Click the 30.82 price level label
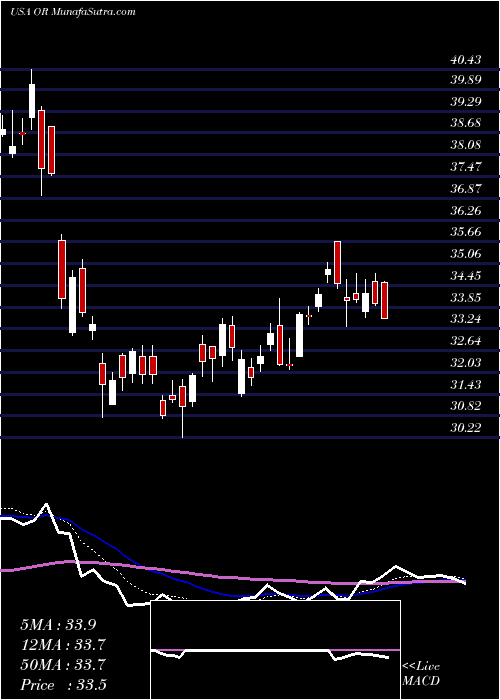 [466, 405]
